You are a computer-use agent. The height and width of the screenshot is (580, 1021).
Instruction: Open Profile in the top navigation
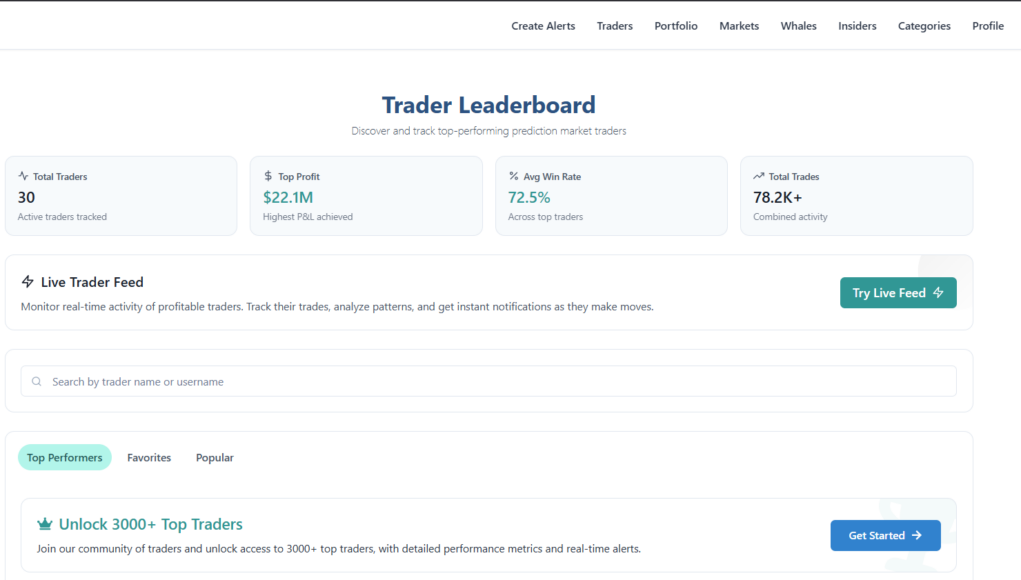coord(988,26)
